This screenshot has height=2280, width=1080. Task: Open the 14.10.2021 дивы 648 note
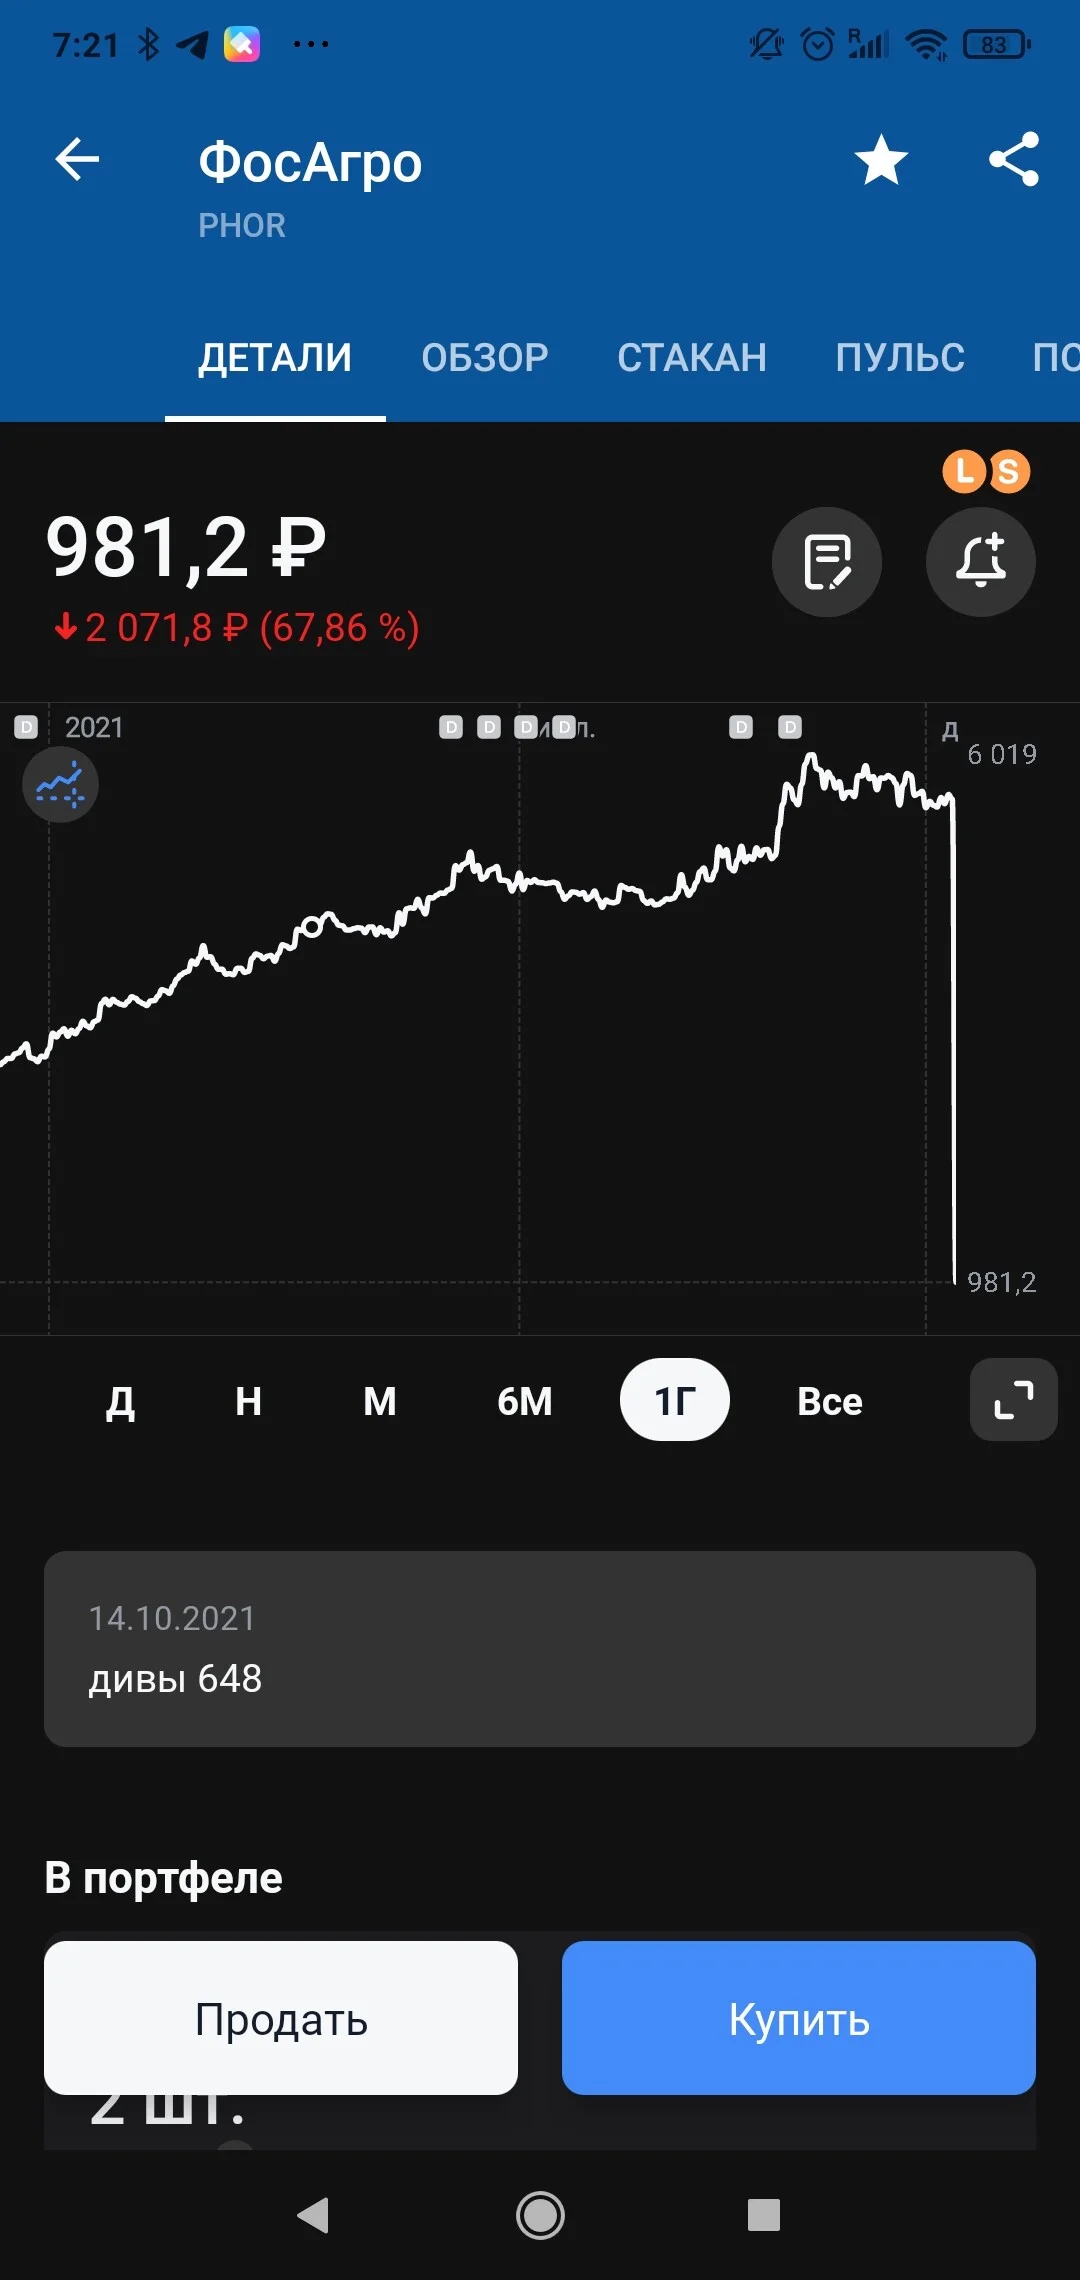point(540,1649)
